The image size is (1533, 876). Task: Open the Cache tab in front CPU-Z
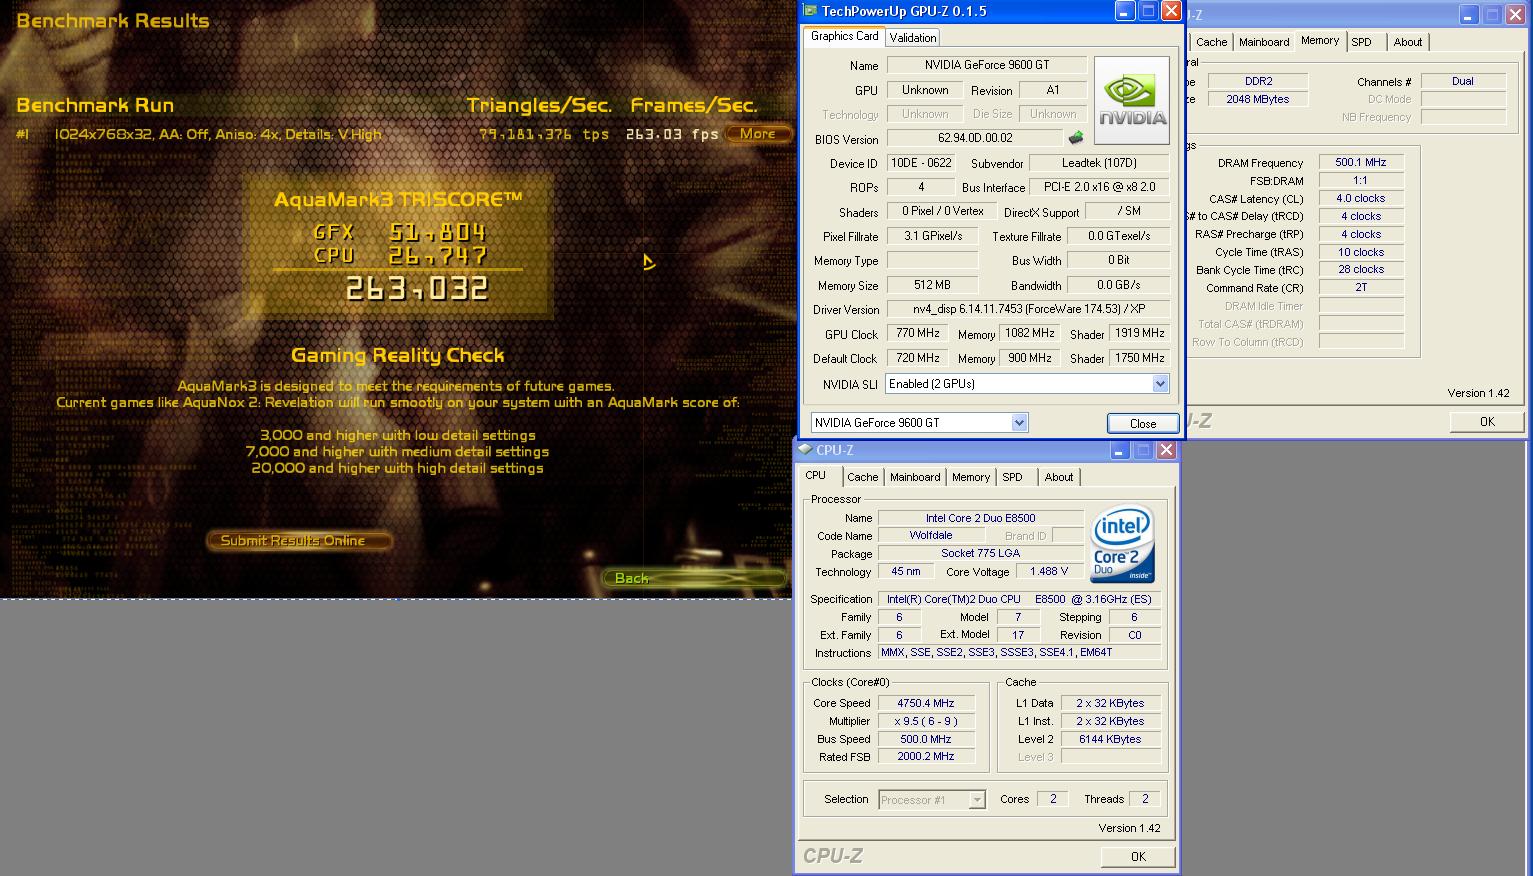click(863, 477)
